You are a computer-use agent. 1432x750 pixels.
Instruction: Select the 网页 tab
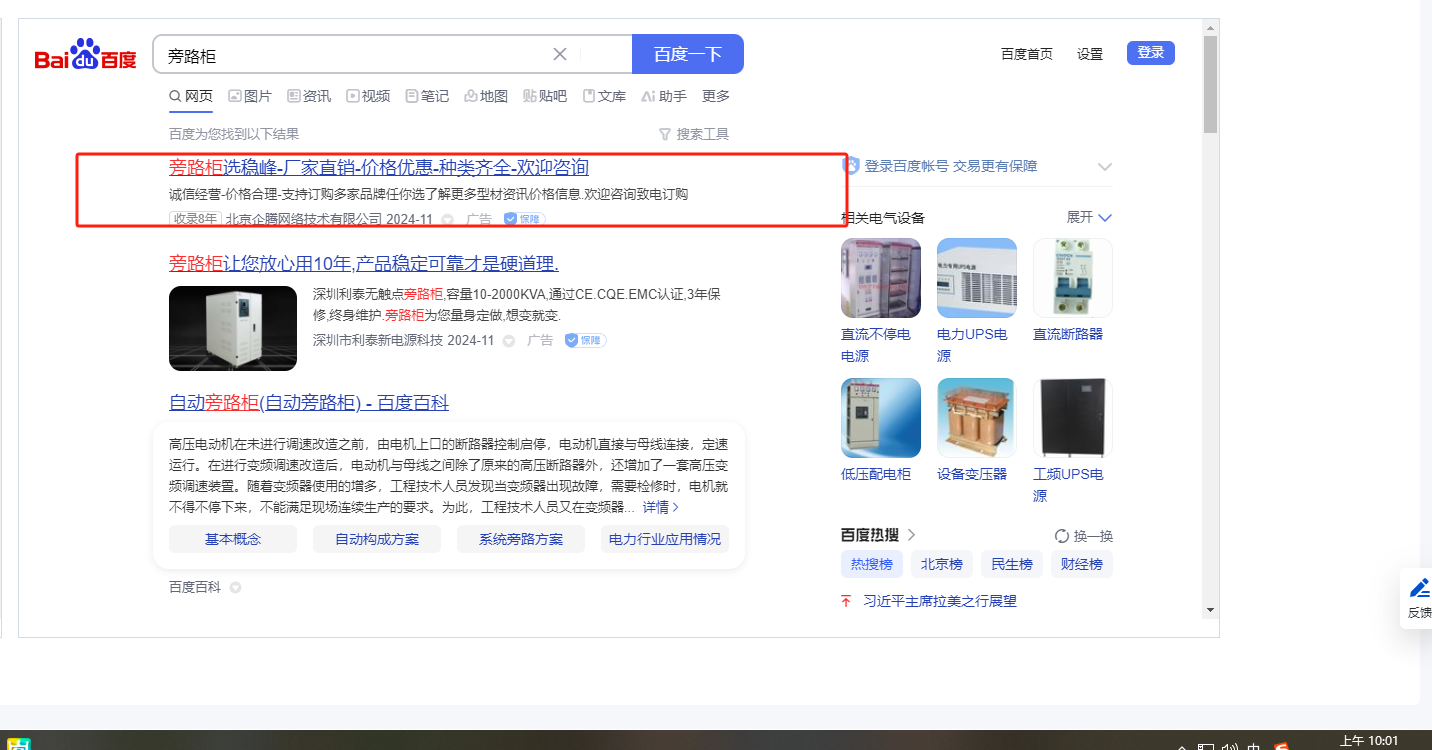pos(191,96)
